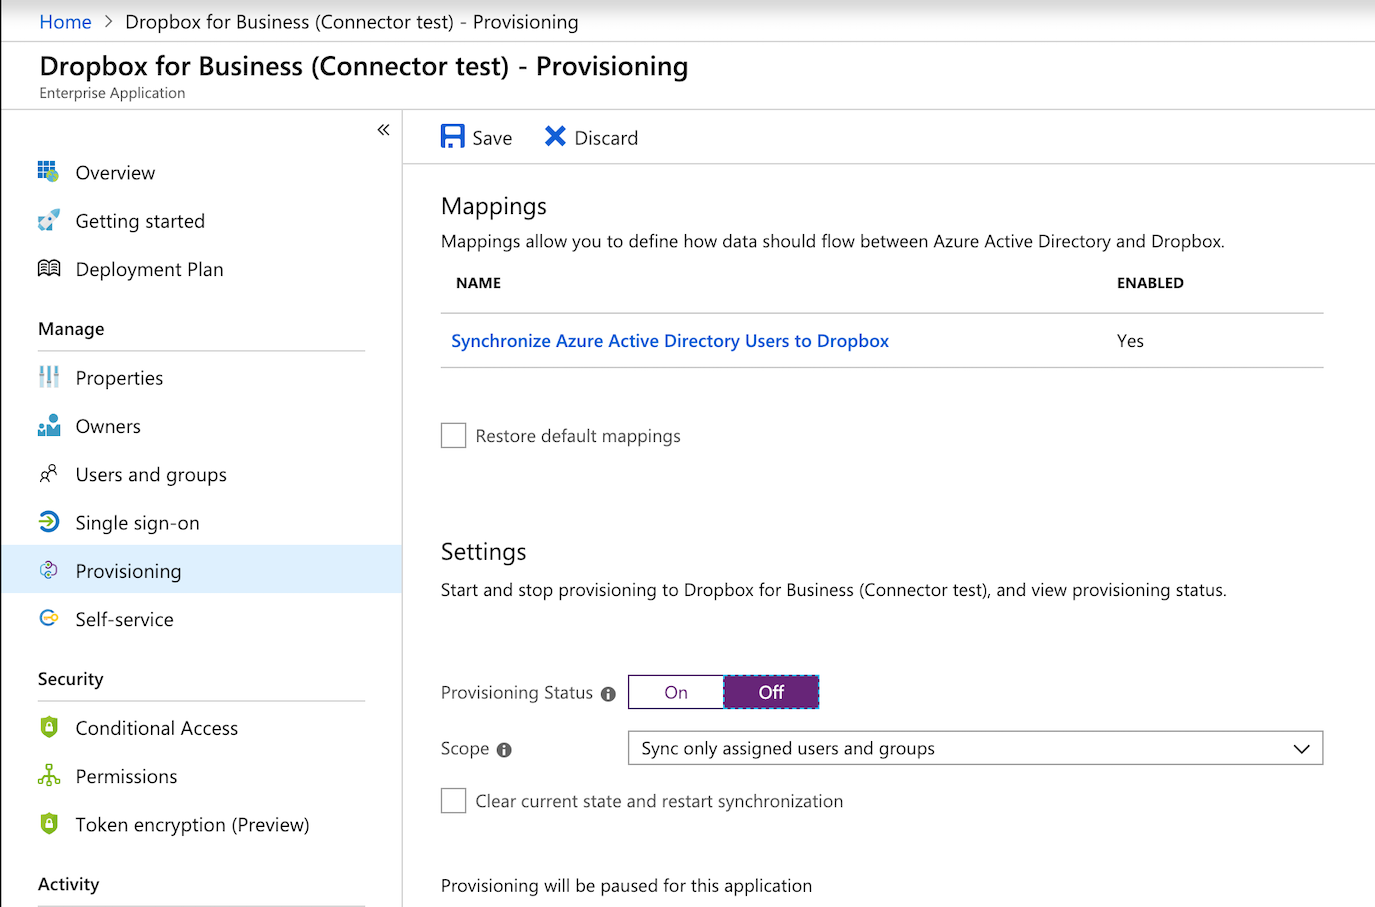This screenshot has height=907, width=1375.
Task: Click the Getting started rocket icon
Action: 48,221
